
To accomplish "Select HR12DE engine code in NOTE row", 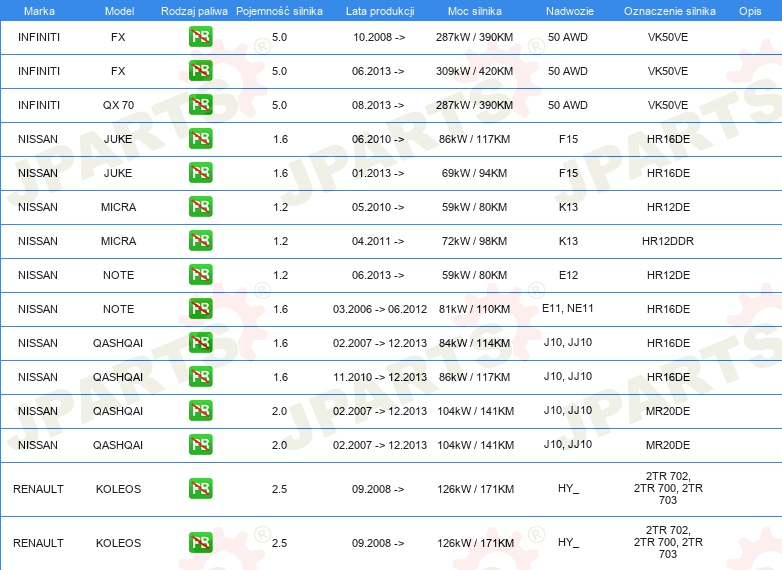I will (668, 275).
